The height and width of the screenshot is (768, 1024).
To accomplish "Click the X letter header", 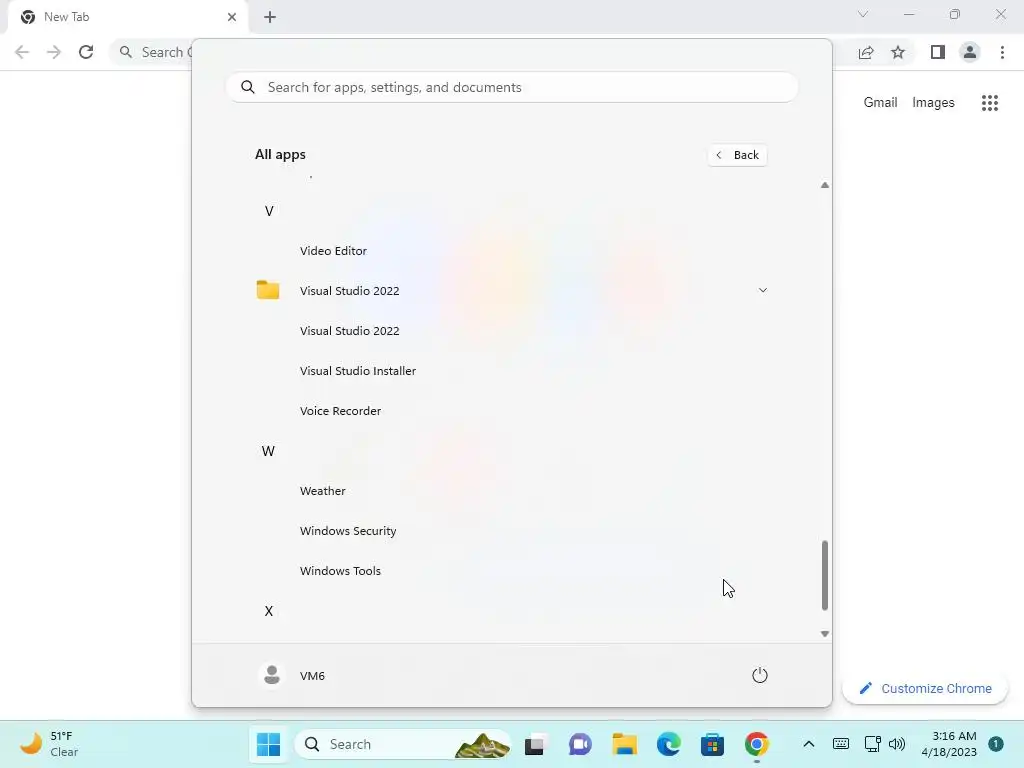I will click(268, 611).
